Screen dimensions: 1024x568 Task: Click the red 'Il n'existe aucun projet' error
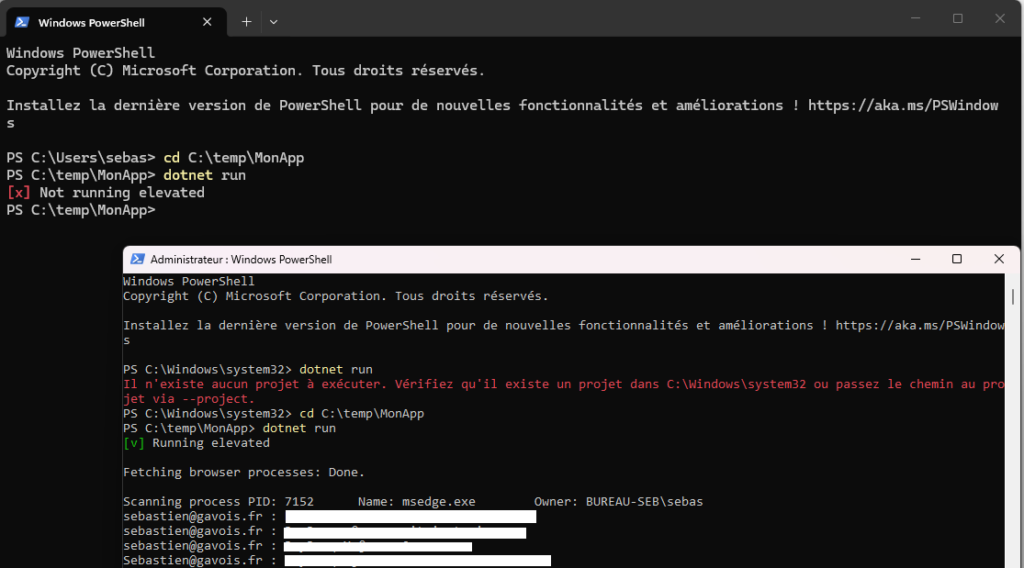point(564,391)
